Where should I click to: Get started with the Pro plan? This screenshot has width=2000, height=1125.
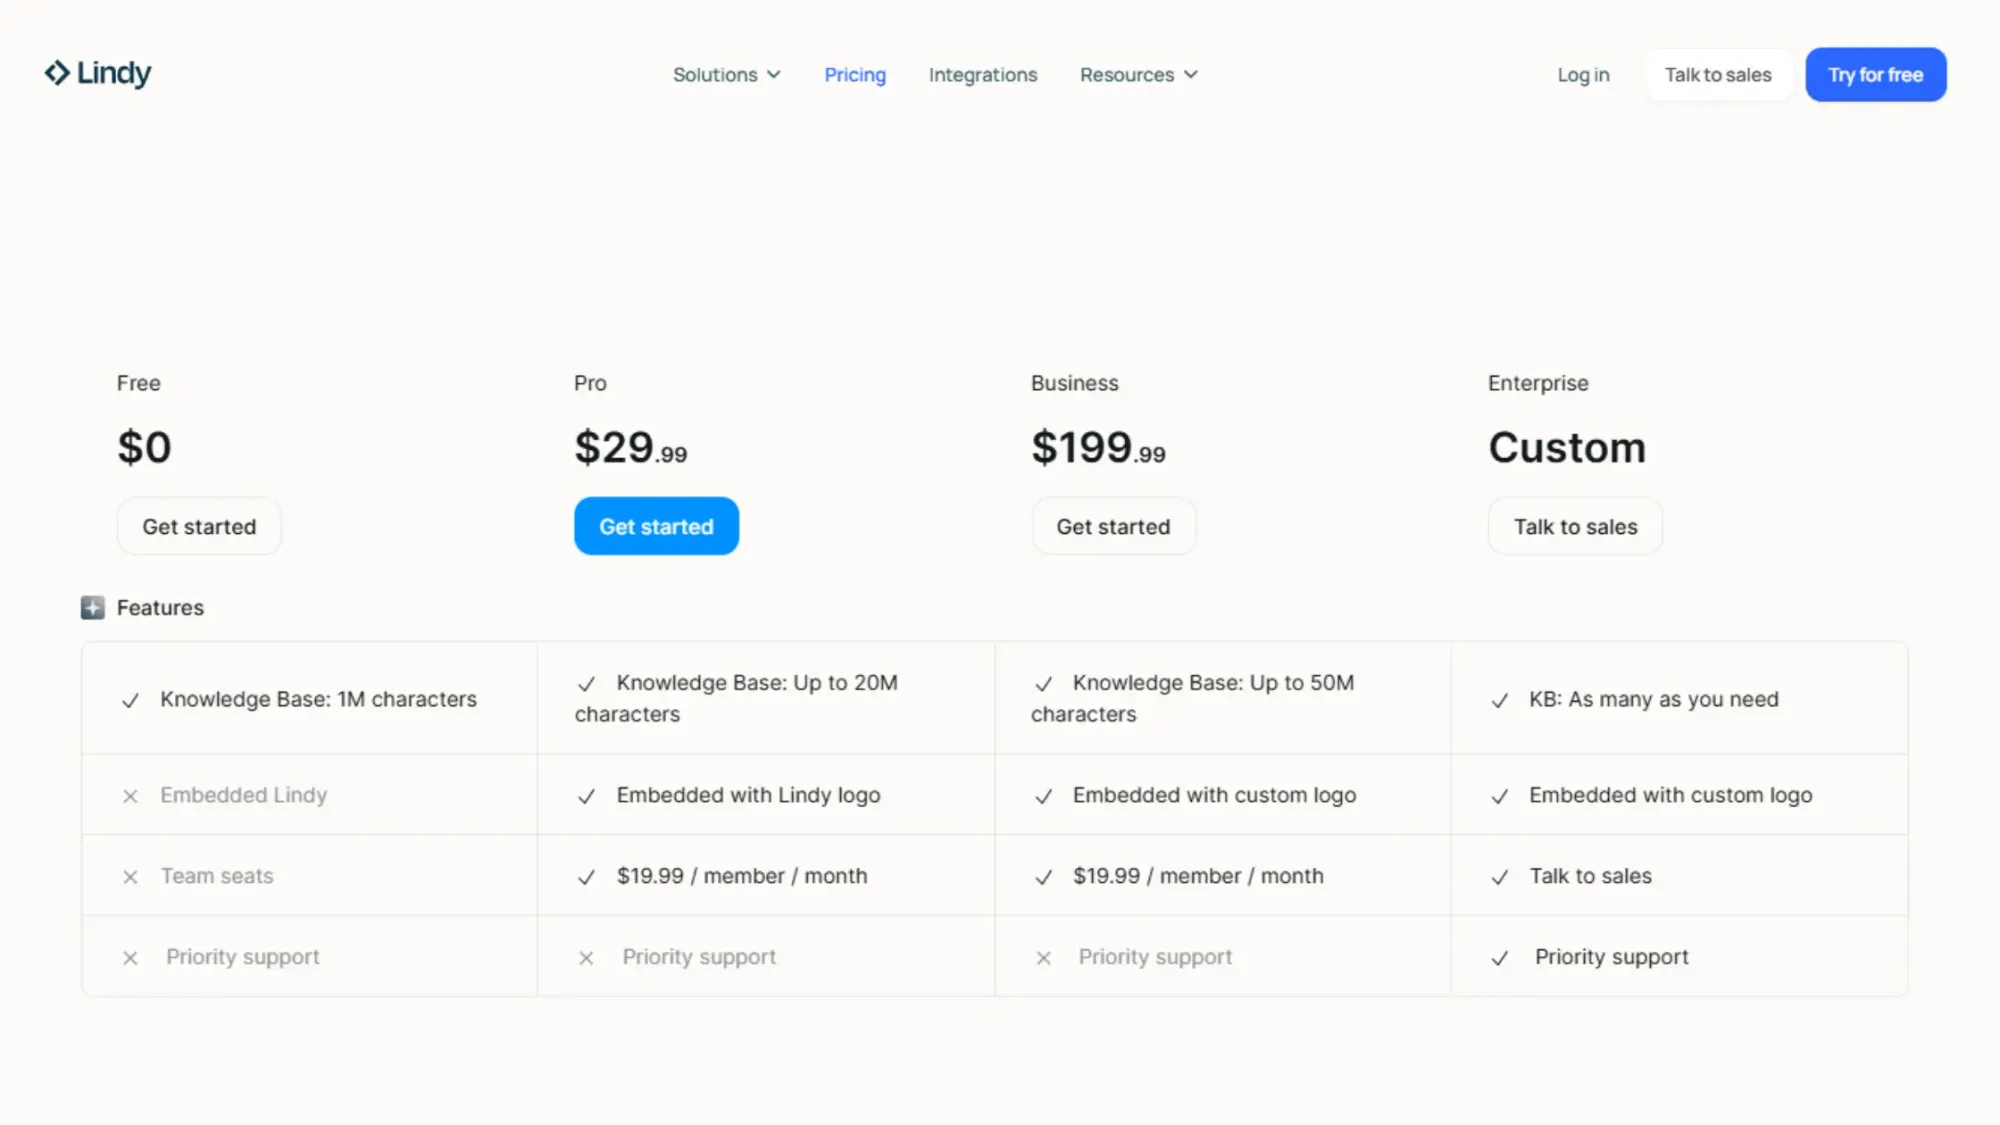tap(656, 526)
